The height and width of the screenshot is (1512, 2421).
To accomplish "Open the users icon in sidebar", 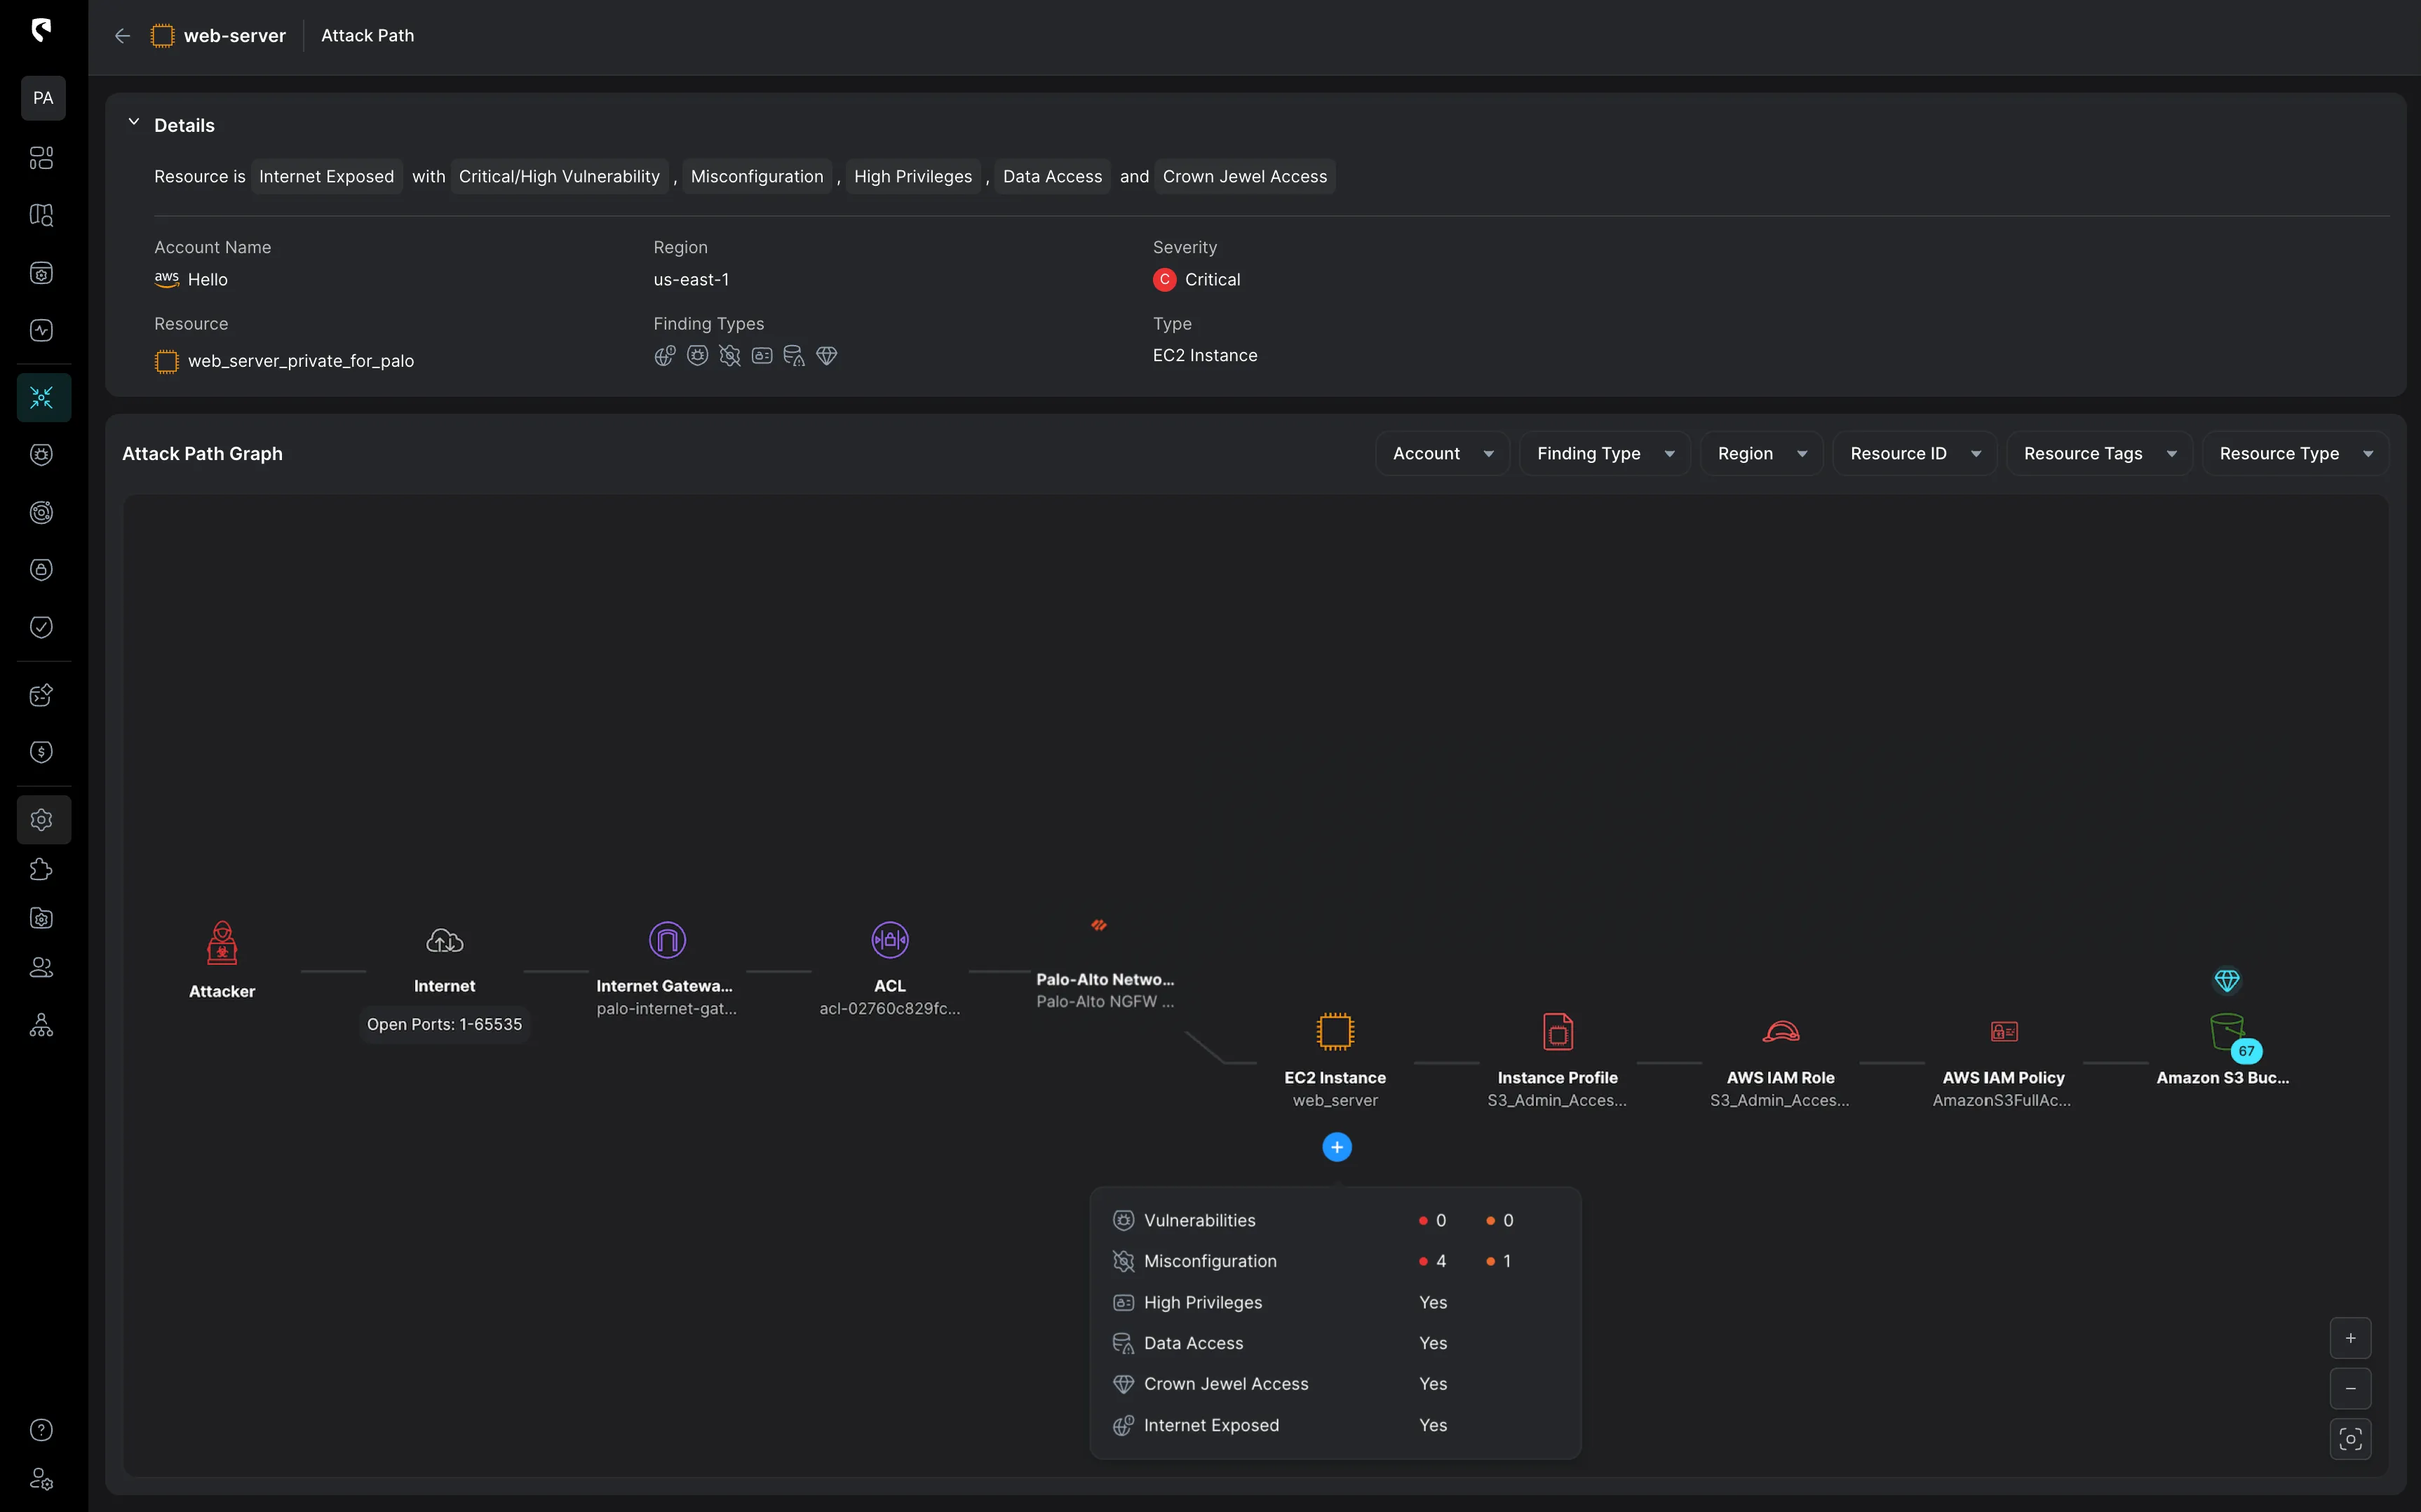I will point(41,967).
